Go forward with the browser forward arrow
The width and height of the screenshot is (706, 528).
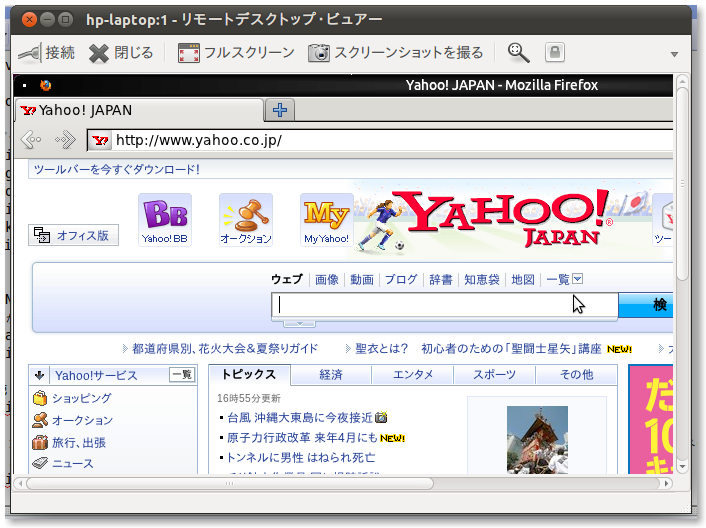pos(66,140)
